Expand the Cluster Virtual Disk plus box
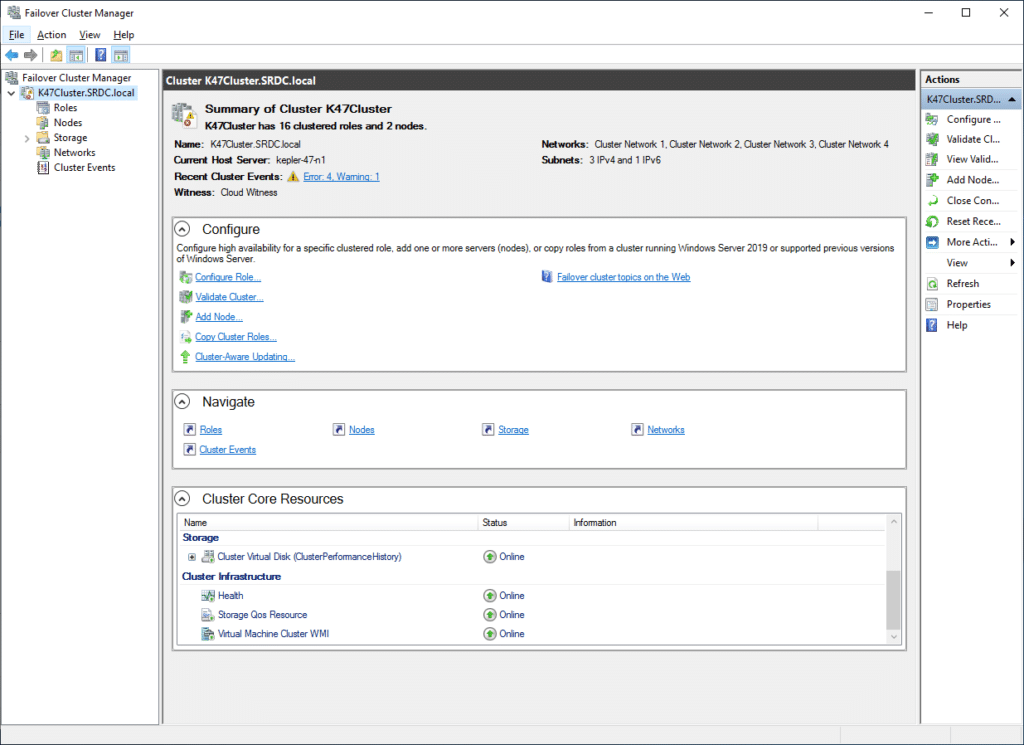The height and width of the screenshot is (745, 1024). [192, 557]
